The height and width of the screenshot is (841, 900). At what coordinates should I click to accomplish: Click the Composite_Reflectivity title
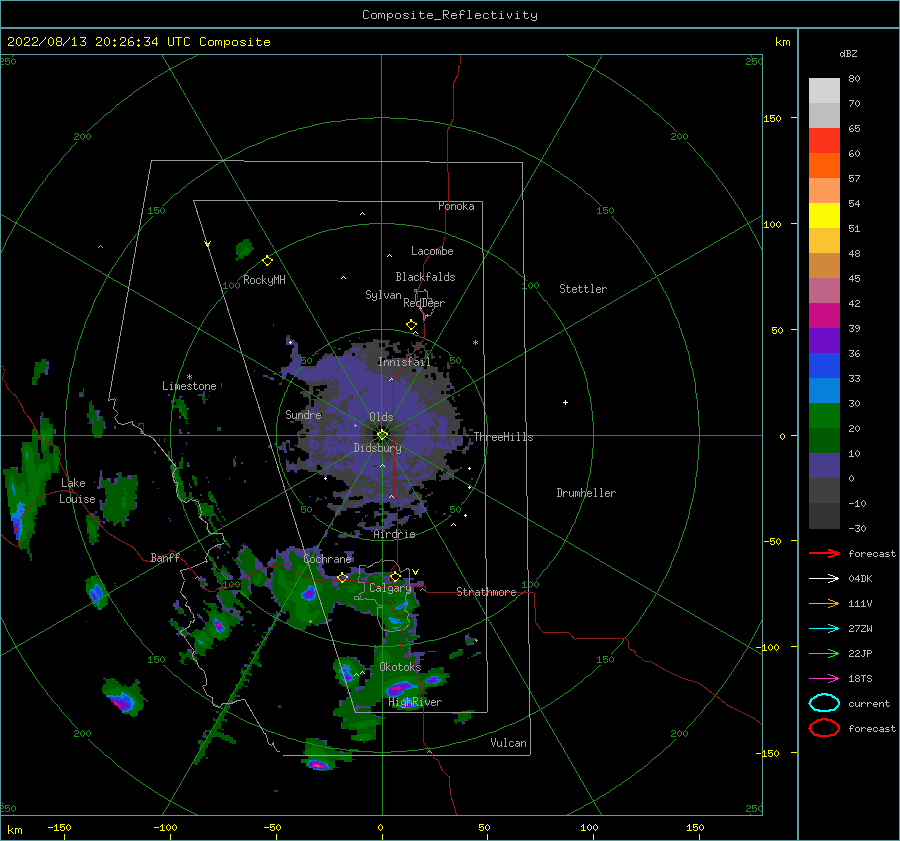(x=450, y=15)
